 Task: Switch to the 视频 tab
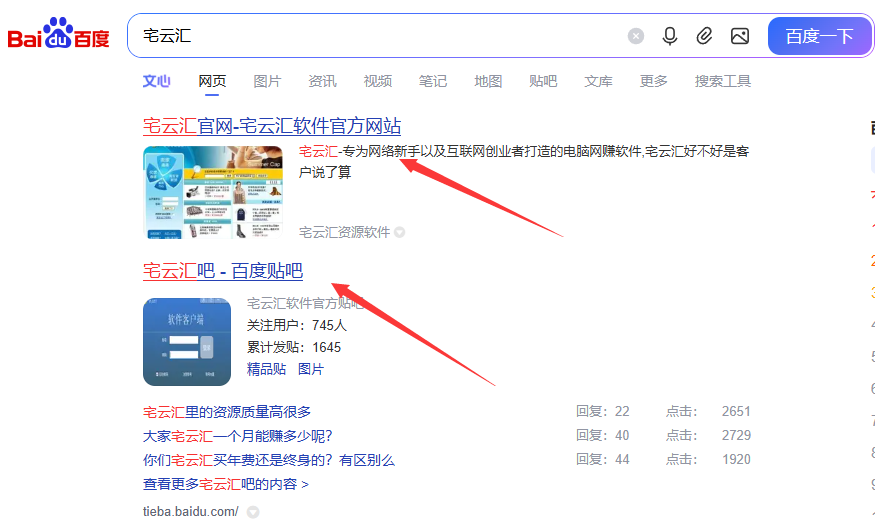tap(377, 81)
